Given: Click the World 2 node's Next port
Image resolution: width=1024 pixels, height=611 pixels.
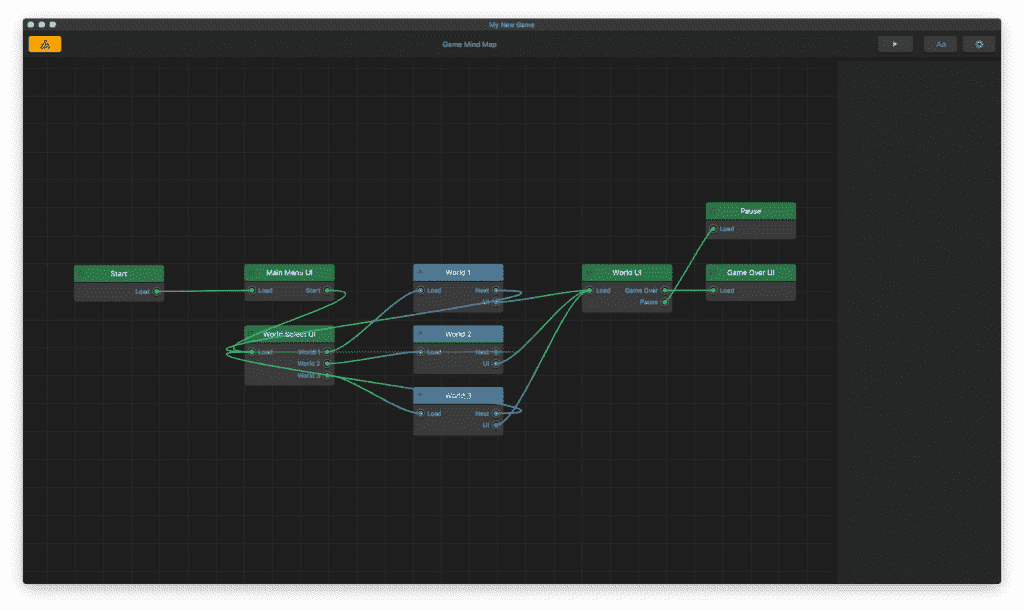Looking at the screenshot, I should (496, 352).
